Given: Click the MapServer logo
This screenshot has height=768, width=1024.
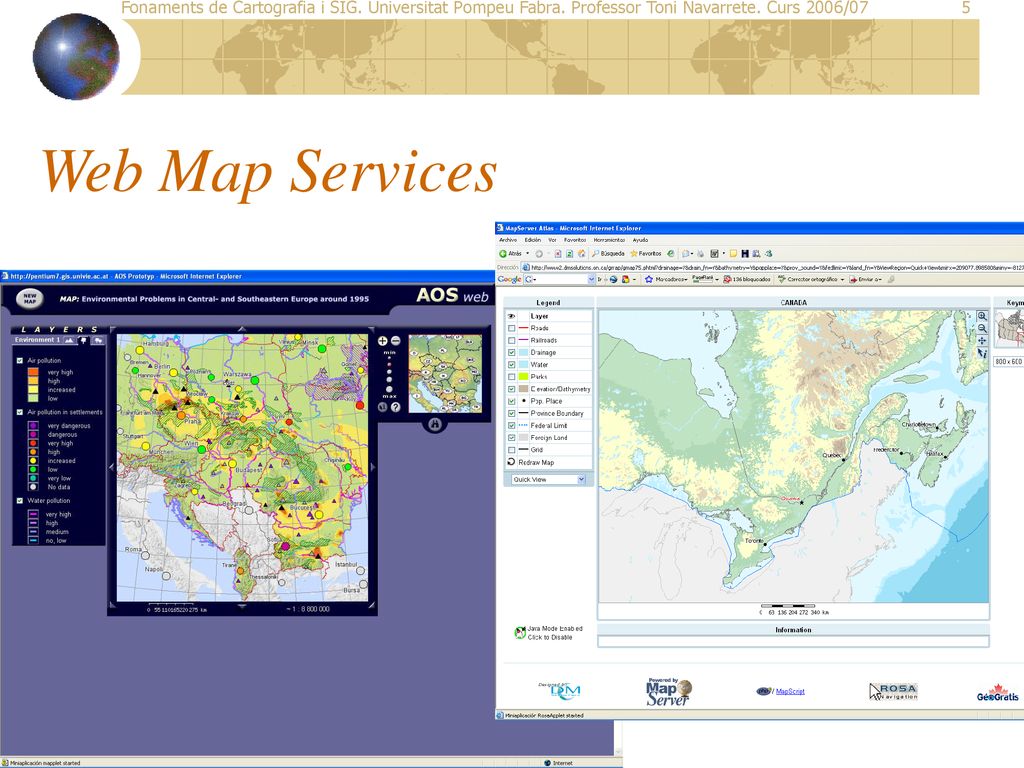Looking at the screenshot, I should 669,692.
